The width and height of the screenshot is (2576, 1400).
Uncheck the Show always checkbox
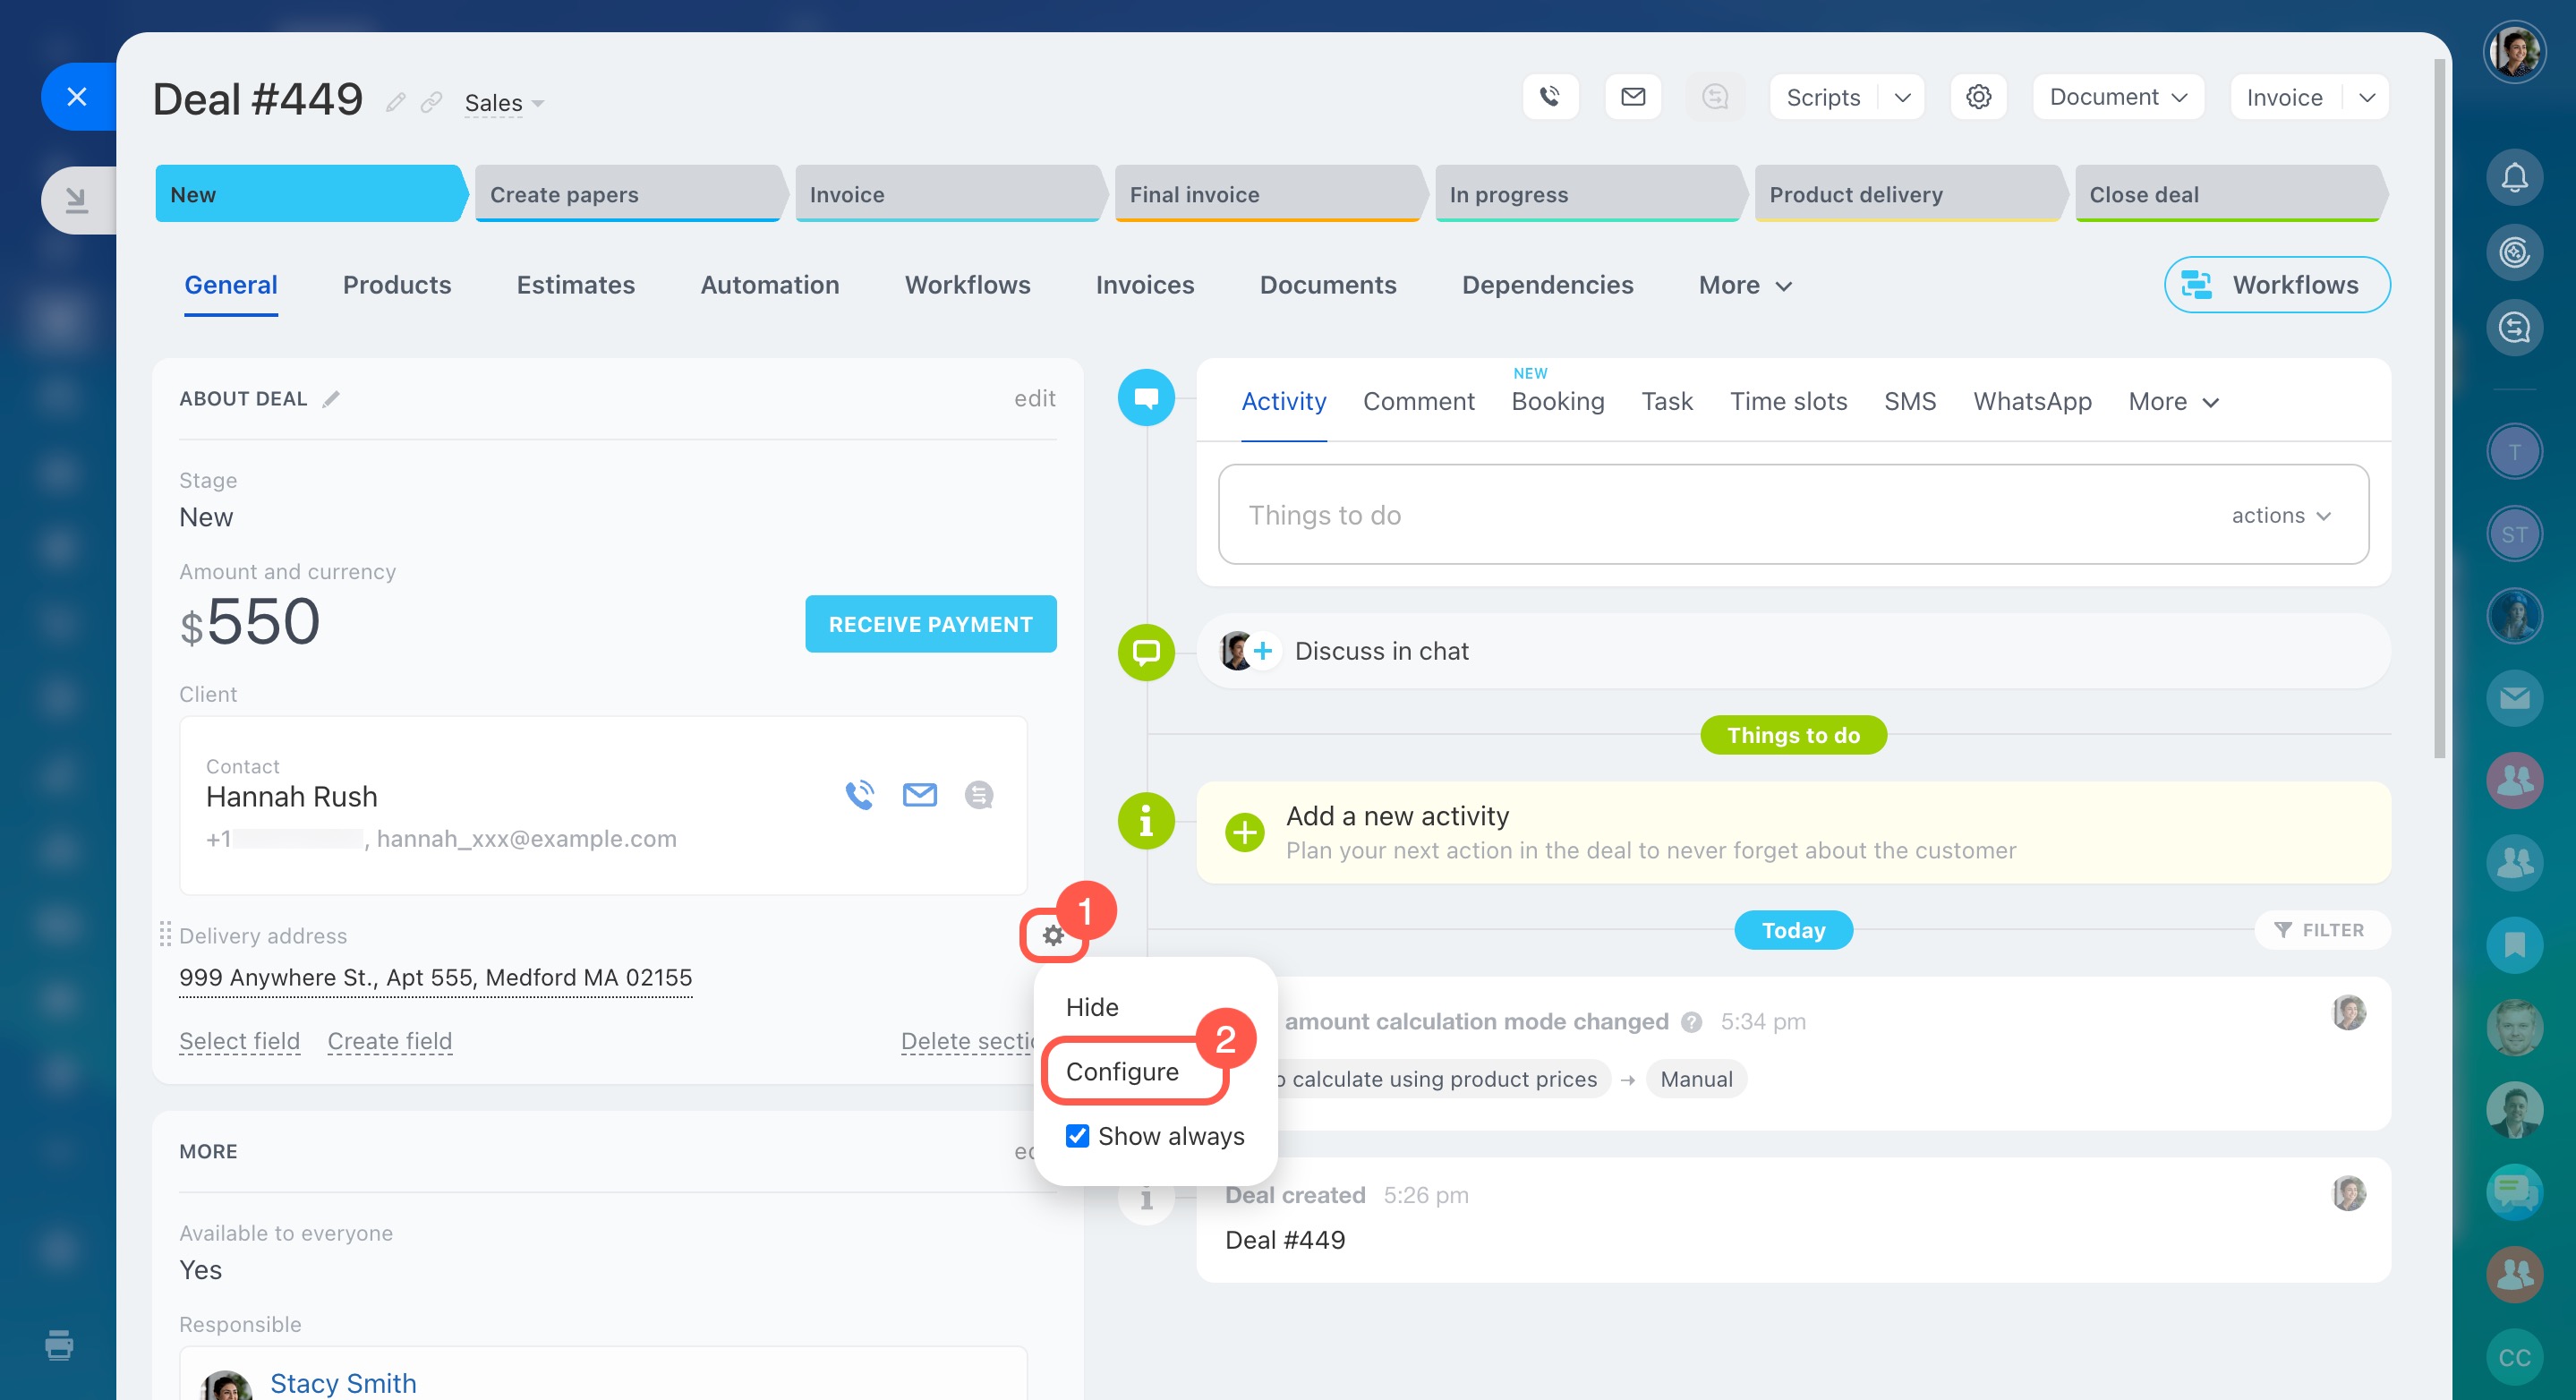tap(1077, 1136)
